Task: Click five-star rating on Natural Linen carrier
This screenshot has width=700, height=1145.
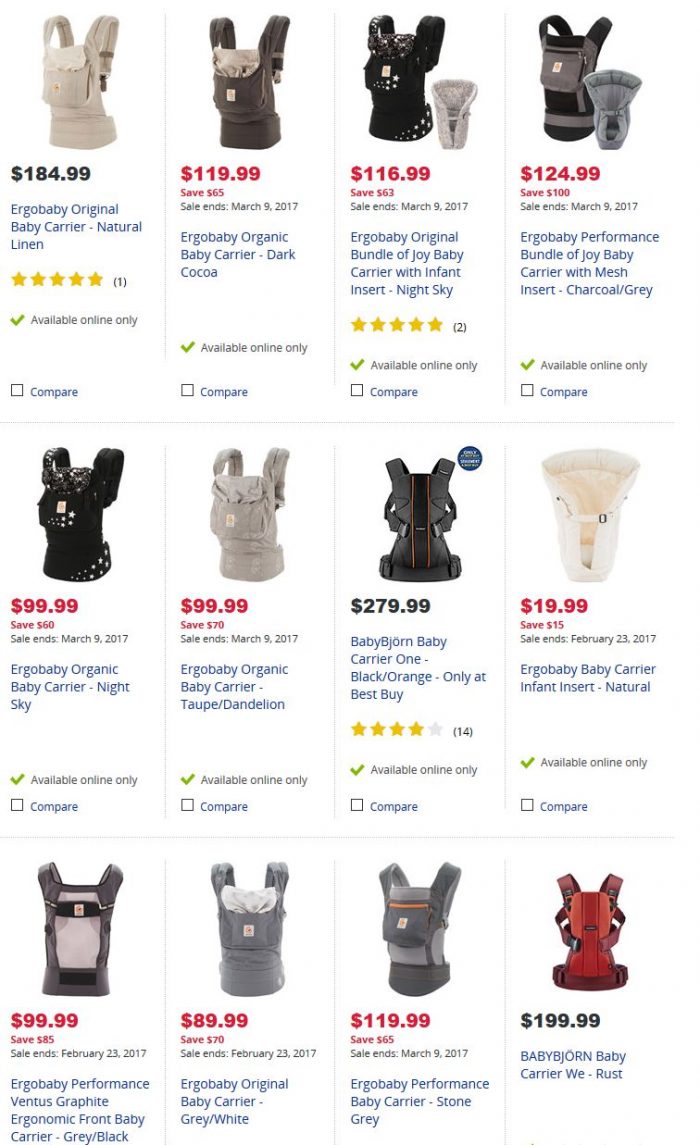Action: 57,280
